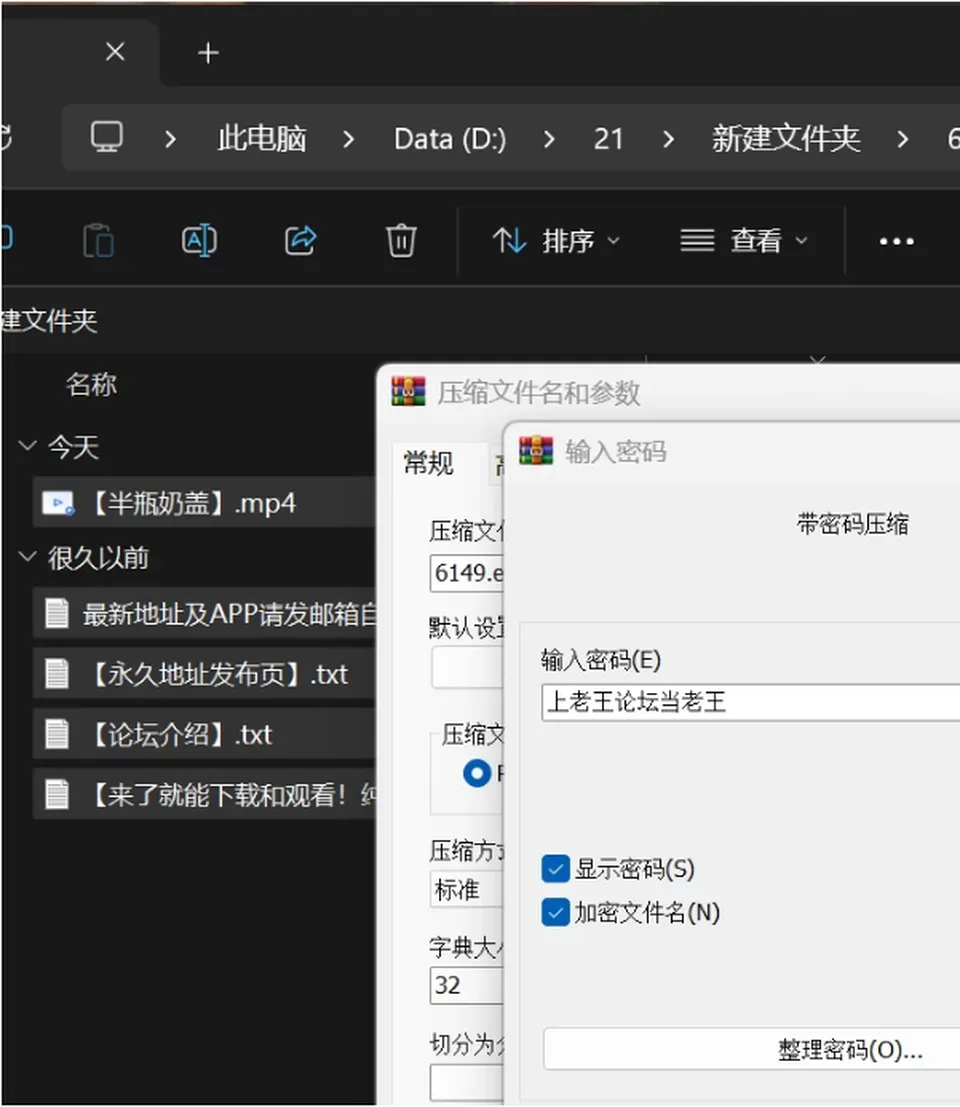
Task: Open the 查看 view menu
Action: pos(744,241)
